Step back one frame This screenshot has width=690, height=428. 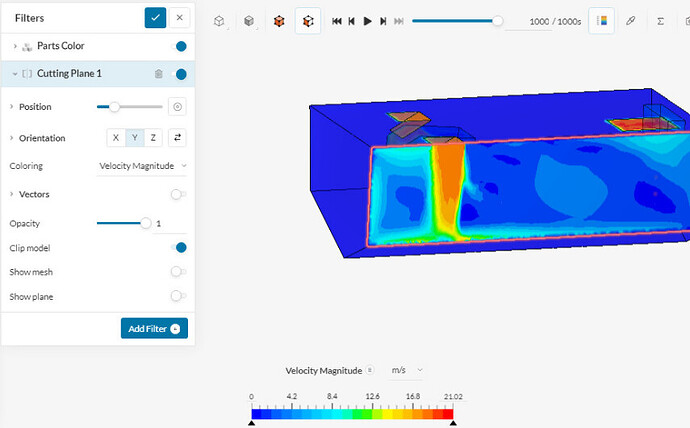tap(351, 21)
